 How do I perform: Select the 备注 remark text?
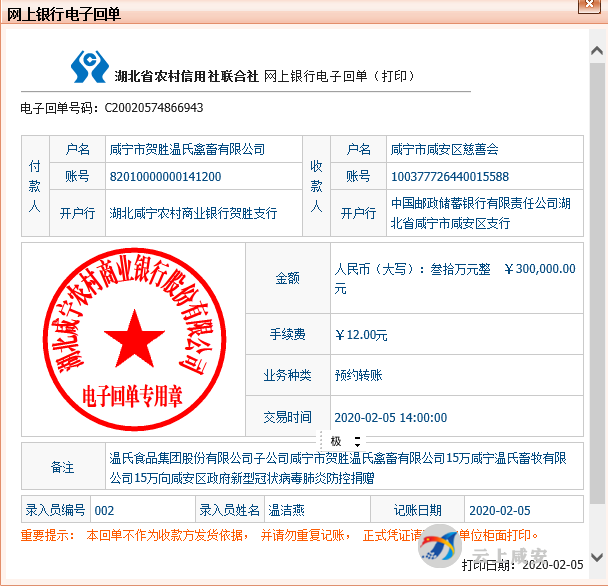click(338, 468)
